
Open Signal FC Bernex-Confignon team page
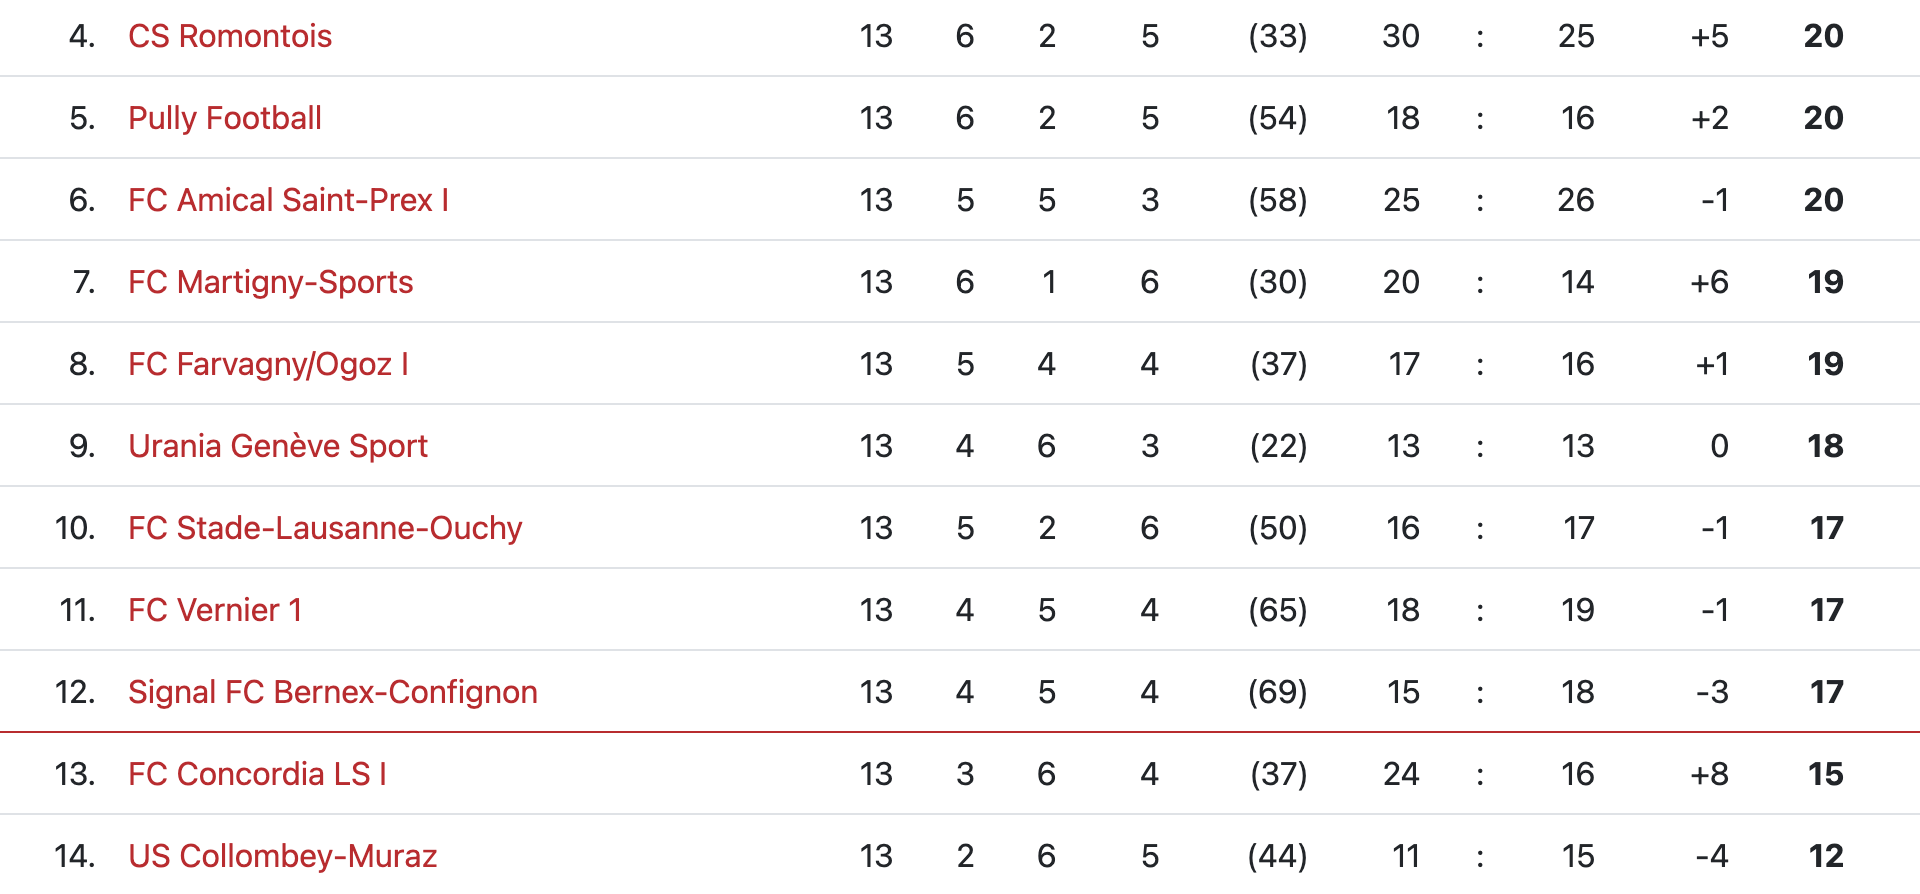[x=333, y=693]
